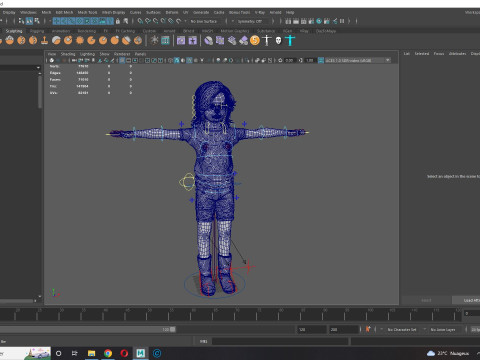
Task: Select the first orange sculpt tool on the shelf
Action: click(9, 41)
